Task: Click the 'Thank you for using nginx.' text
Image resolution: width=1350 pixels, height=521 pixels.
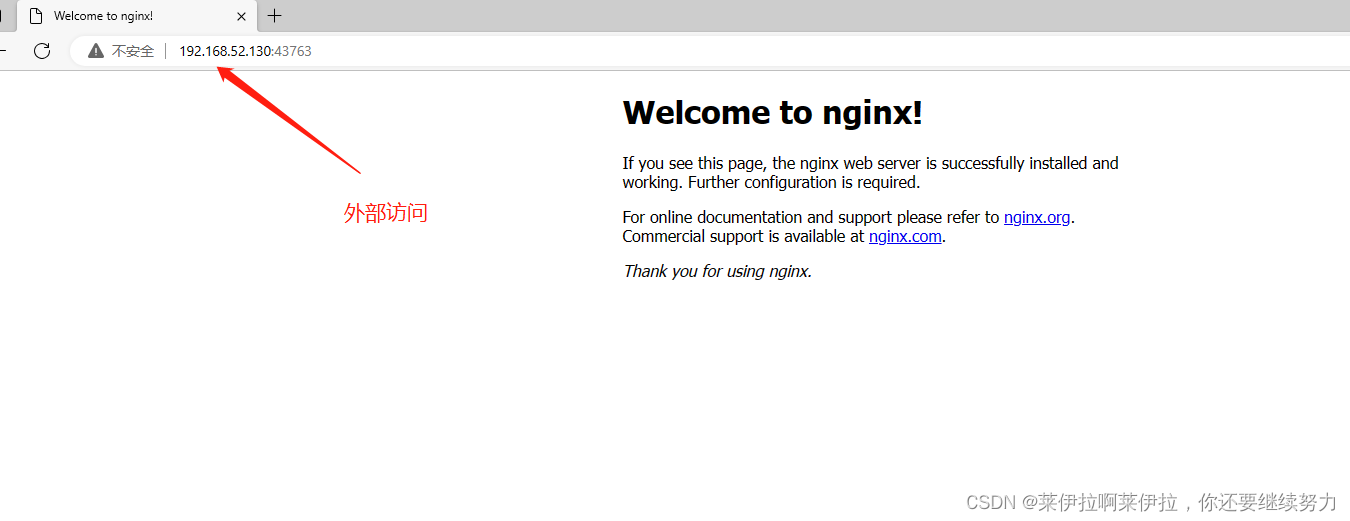Action: (717, 271)
